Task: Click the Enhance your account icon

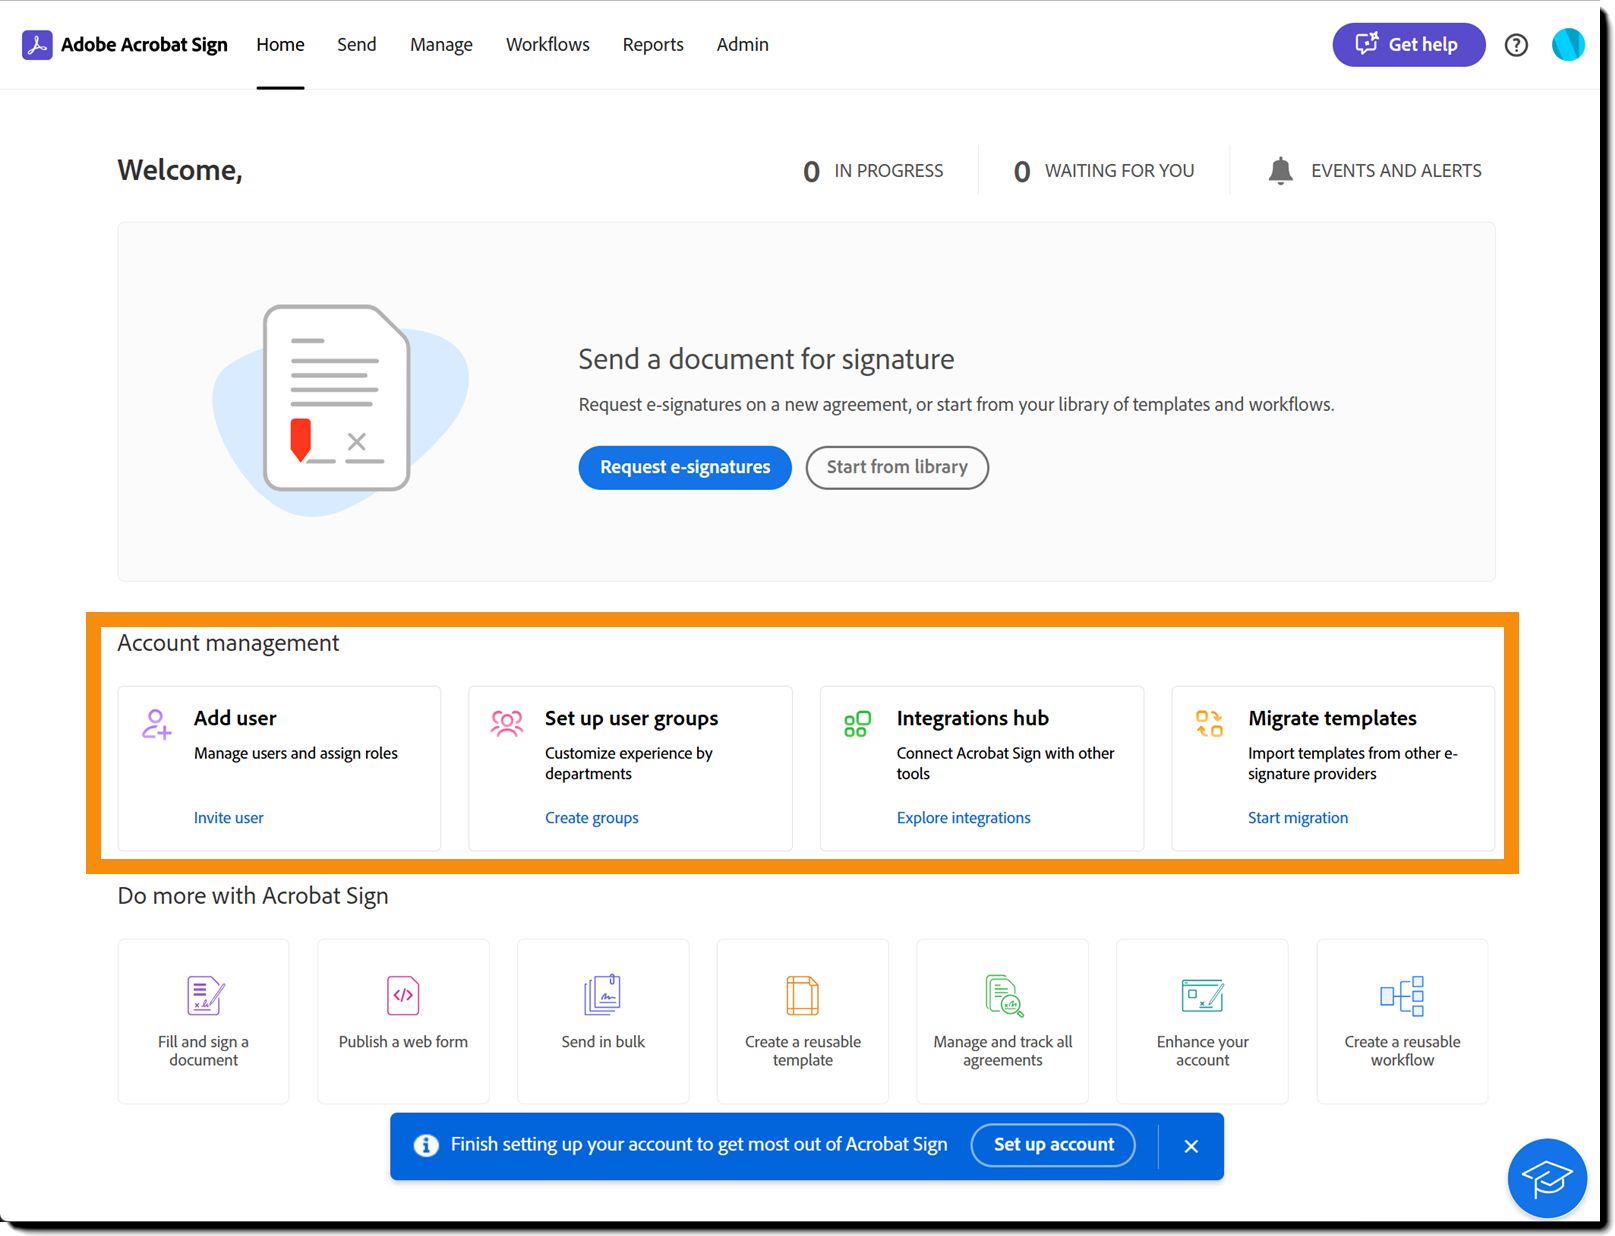Action: 1203,996
